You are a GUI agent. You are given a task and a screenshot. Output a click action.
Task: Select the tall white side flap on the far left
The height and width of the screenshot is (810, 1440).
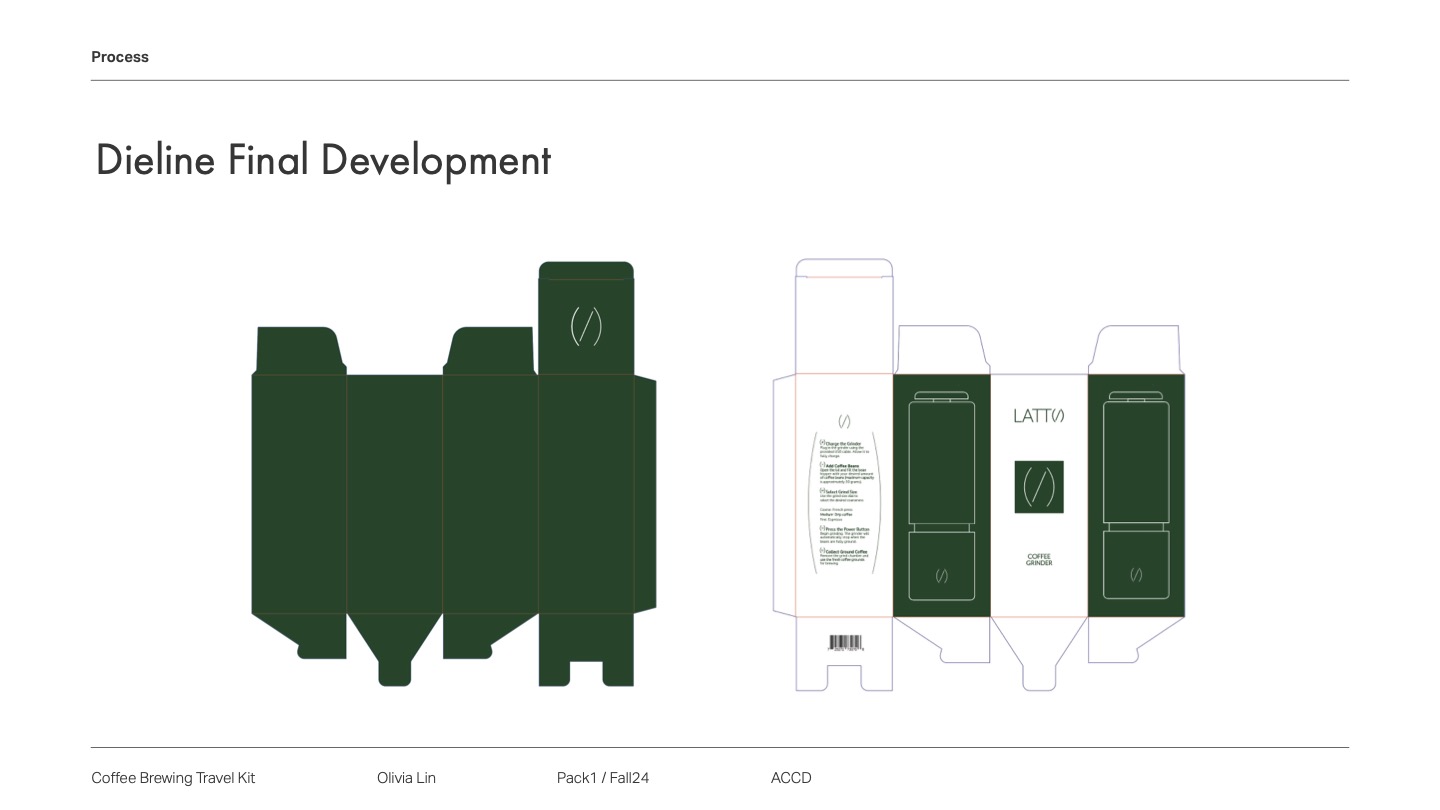[x=783, y=490]
